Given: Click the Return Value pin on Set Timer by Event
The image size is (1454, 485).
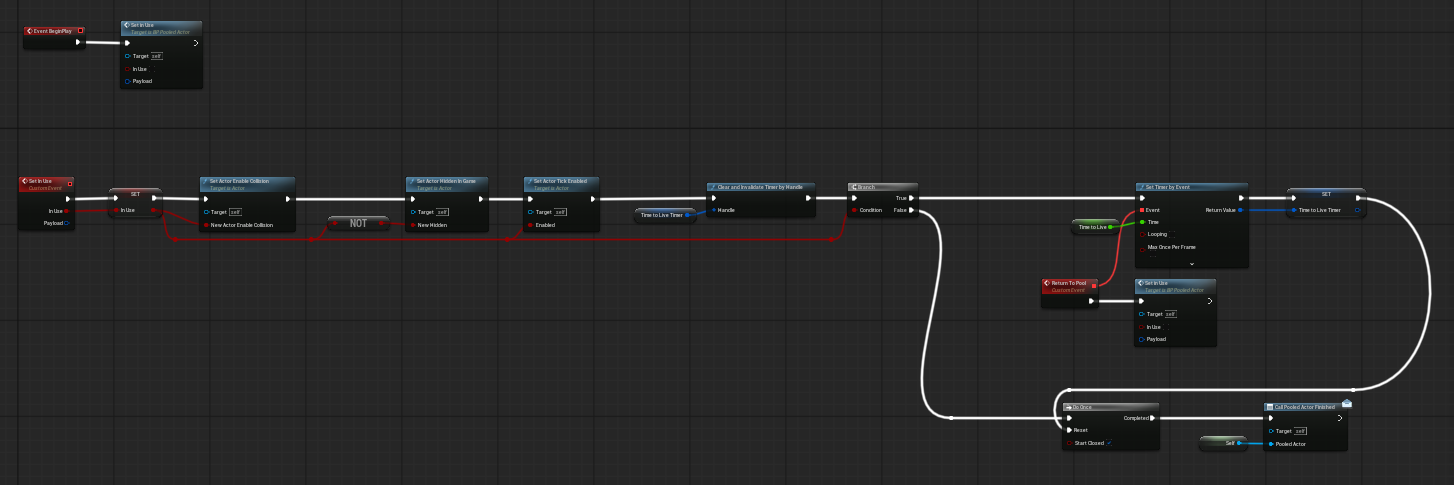Looking at the screenshot, I should 1241,210.
